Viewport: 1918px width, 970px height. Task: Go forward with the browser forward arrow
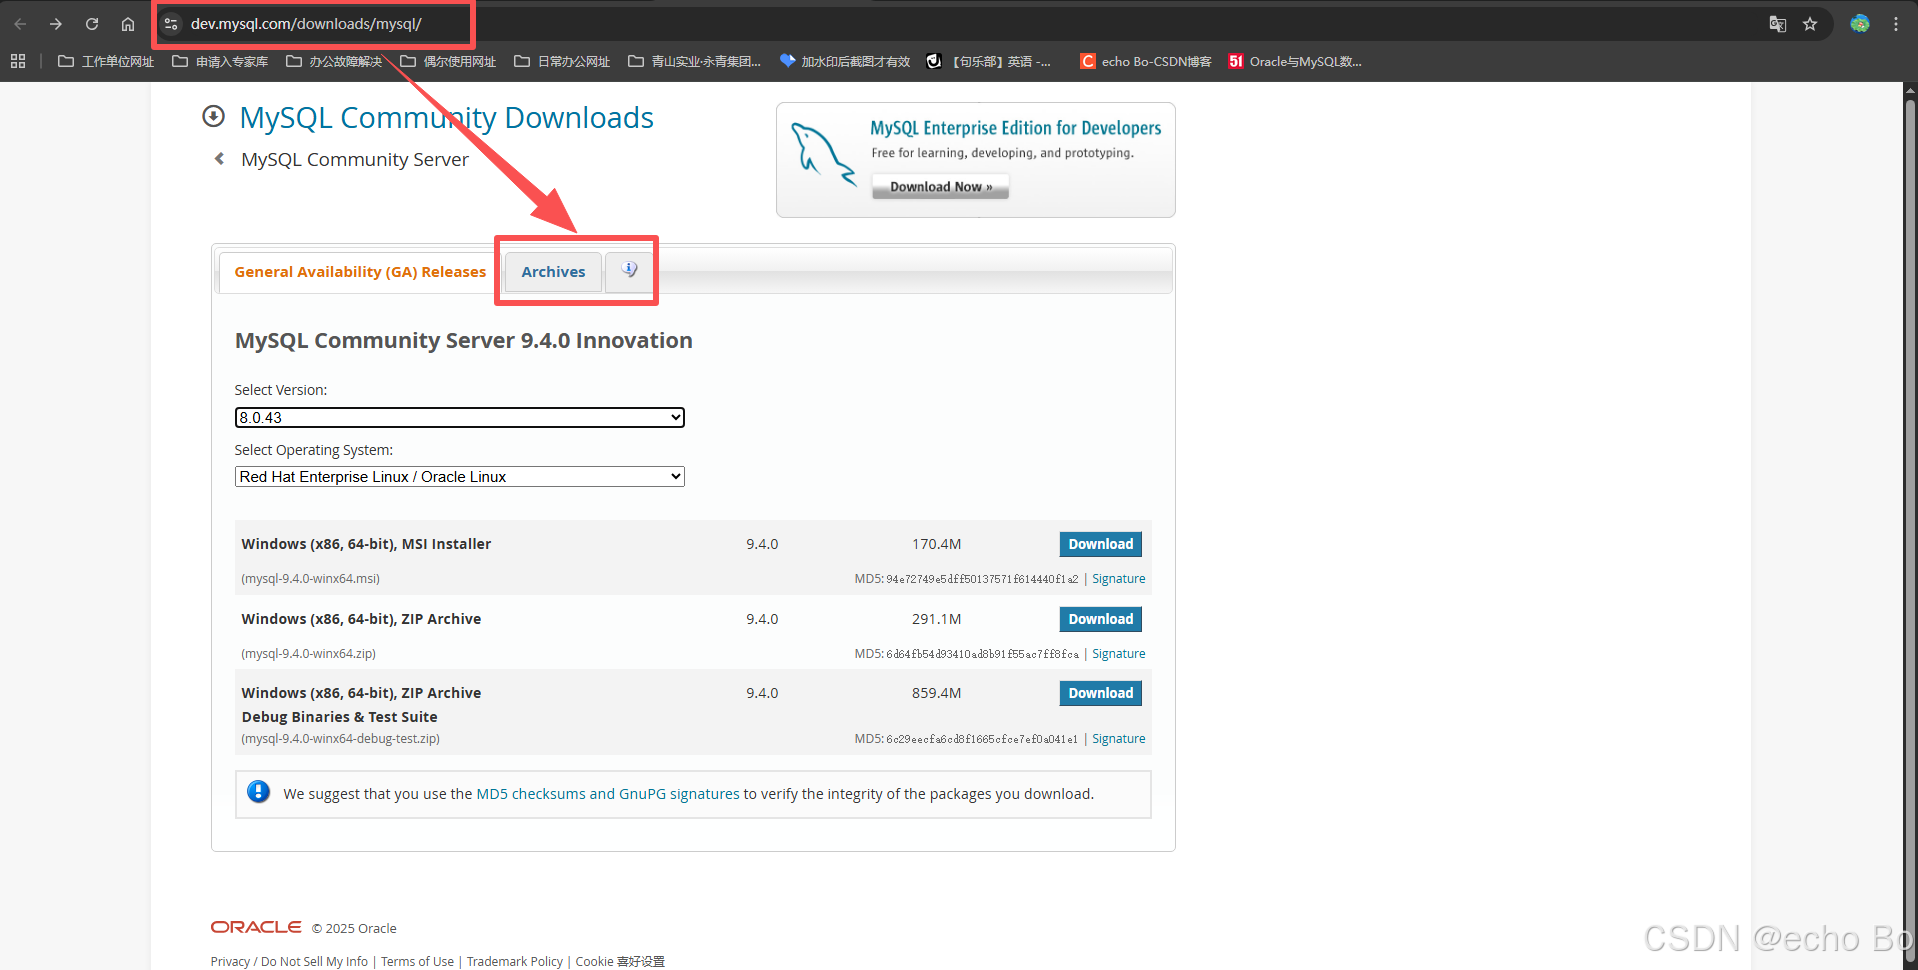pyautogui.click(x=56, y=24)
